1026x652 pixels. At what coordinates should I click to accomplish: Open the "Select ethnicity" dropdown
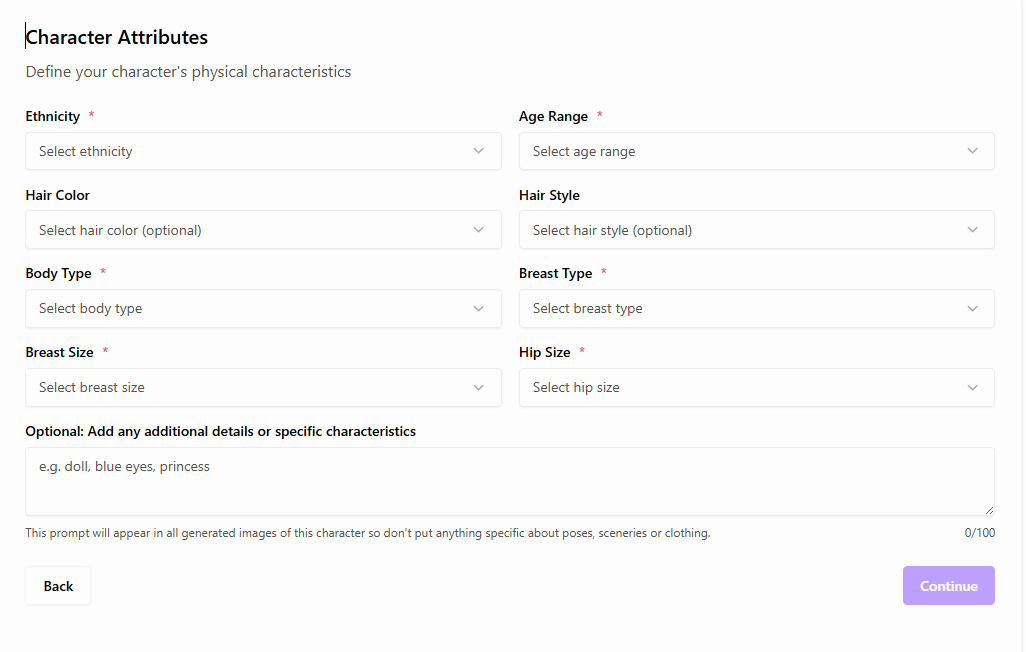tap(250, 151)
